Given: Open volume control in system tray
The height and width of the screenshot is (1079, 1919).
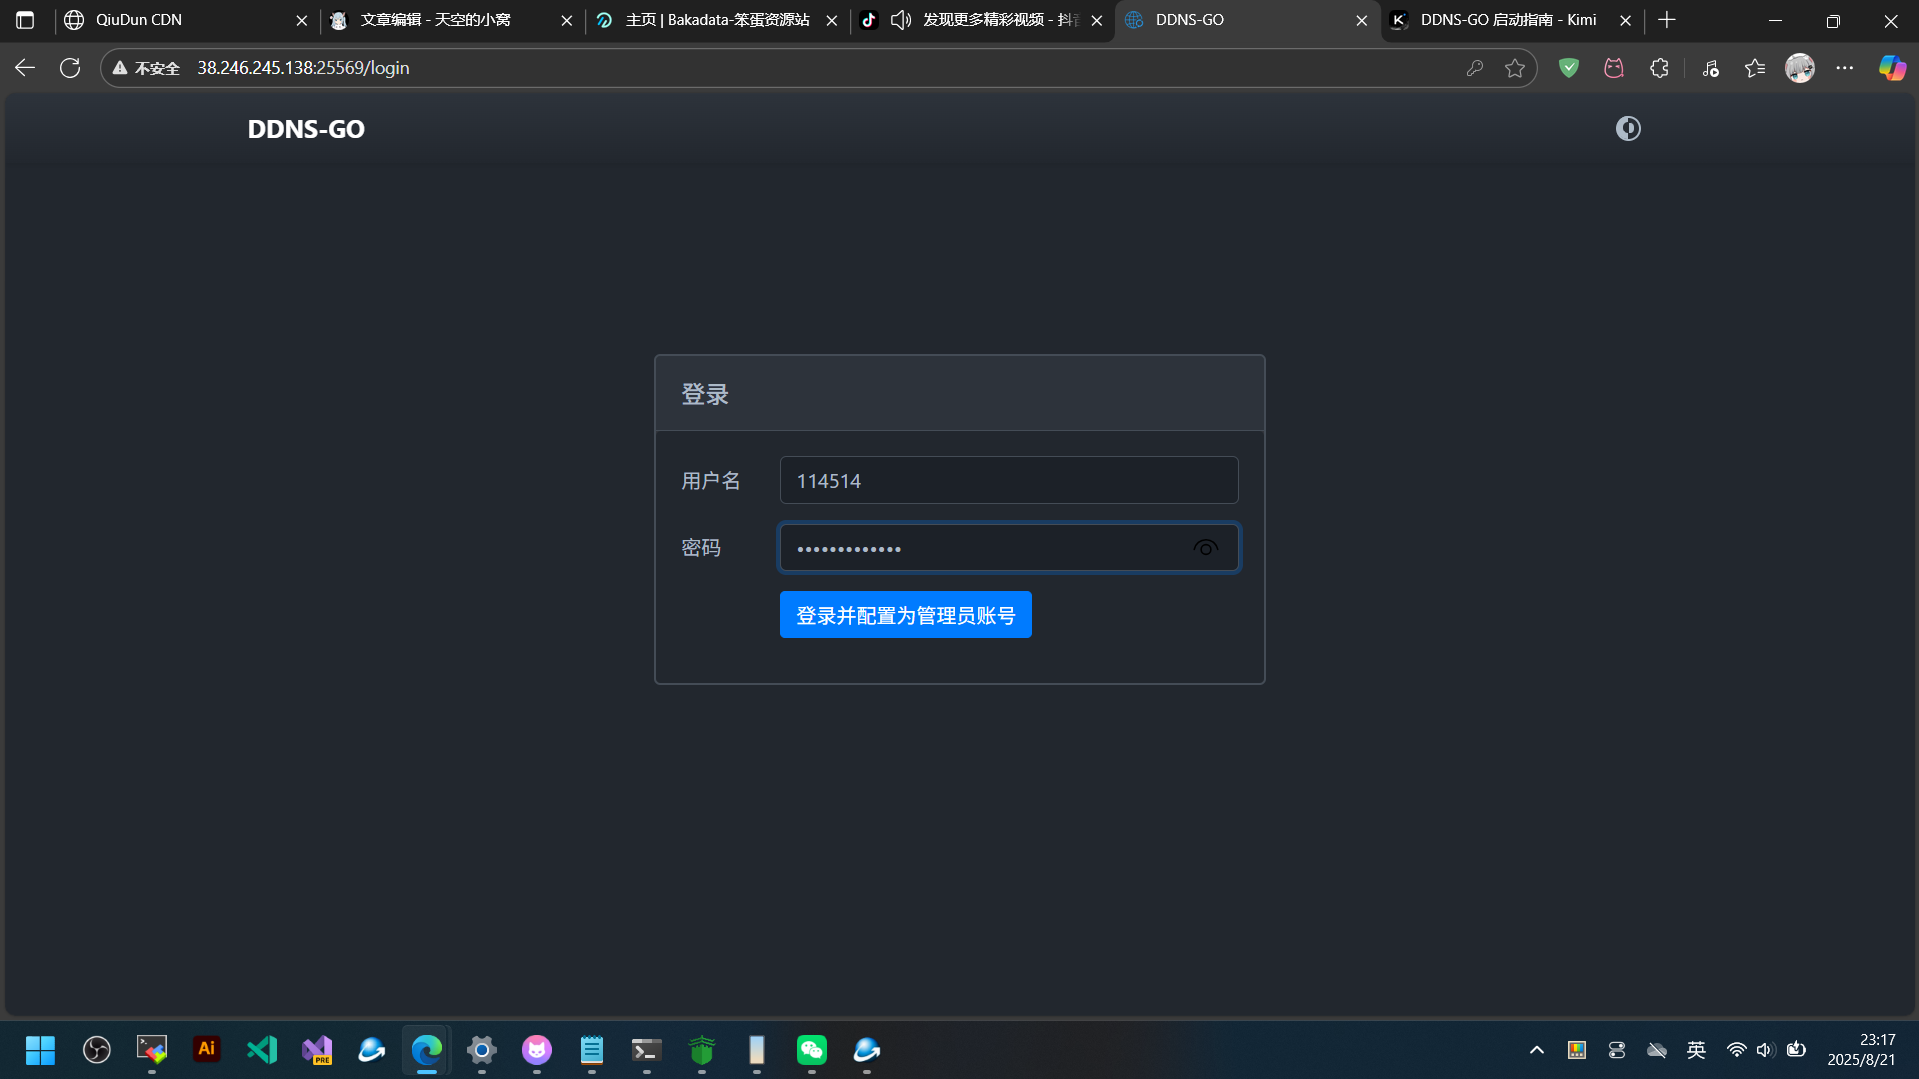Looking at the screenshot, I should point(1765,1050).
